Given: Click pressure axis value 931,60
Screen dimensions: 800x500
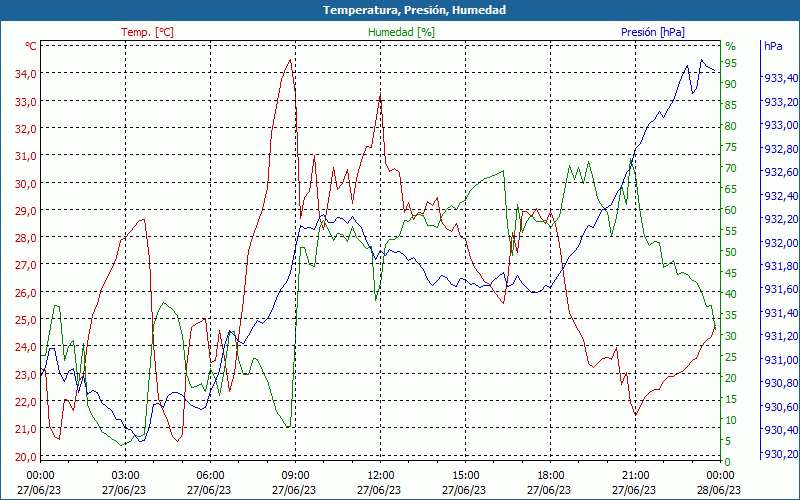Looking at the screenshot, I should coord(781,289).
